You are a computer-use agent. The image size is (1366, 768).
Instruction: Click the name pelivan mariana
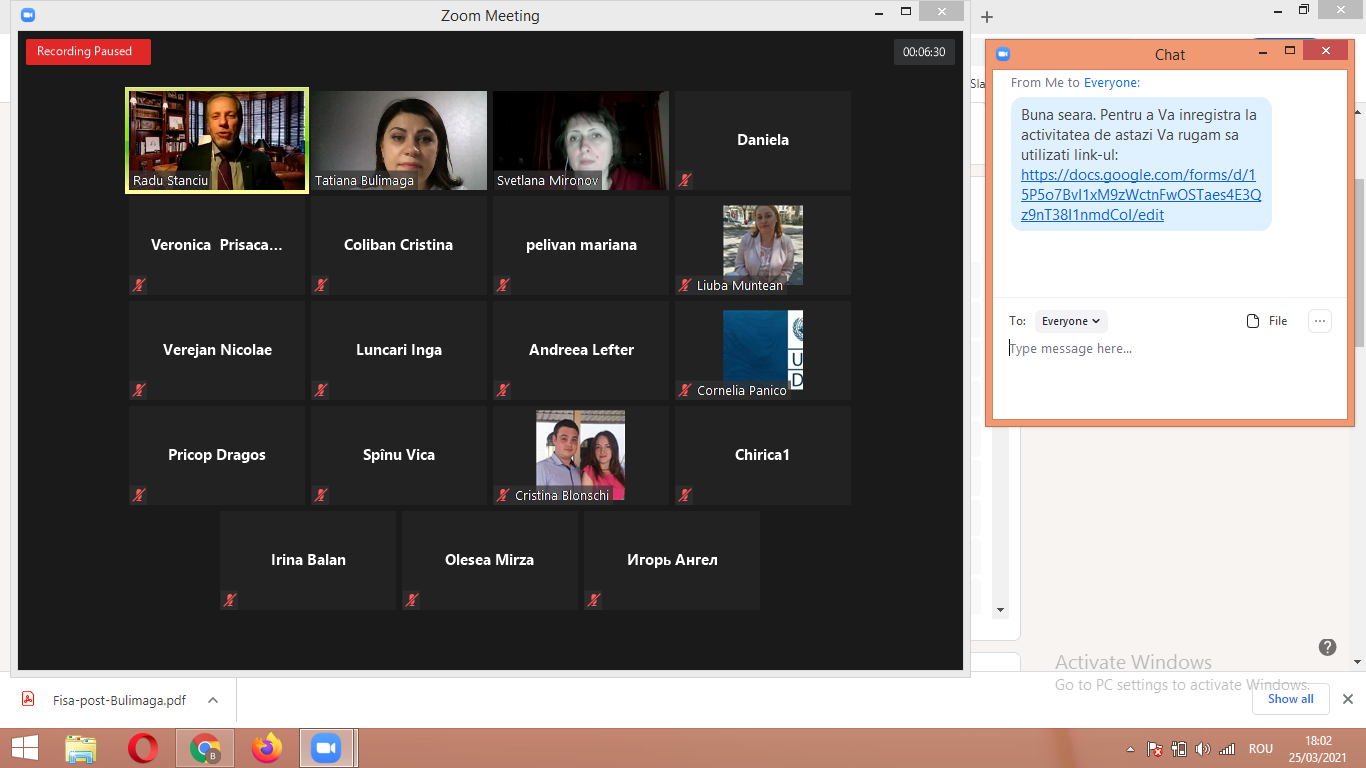click(581, 245)
